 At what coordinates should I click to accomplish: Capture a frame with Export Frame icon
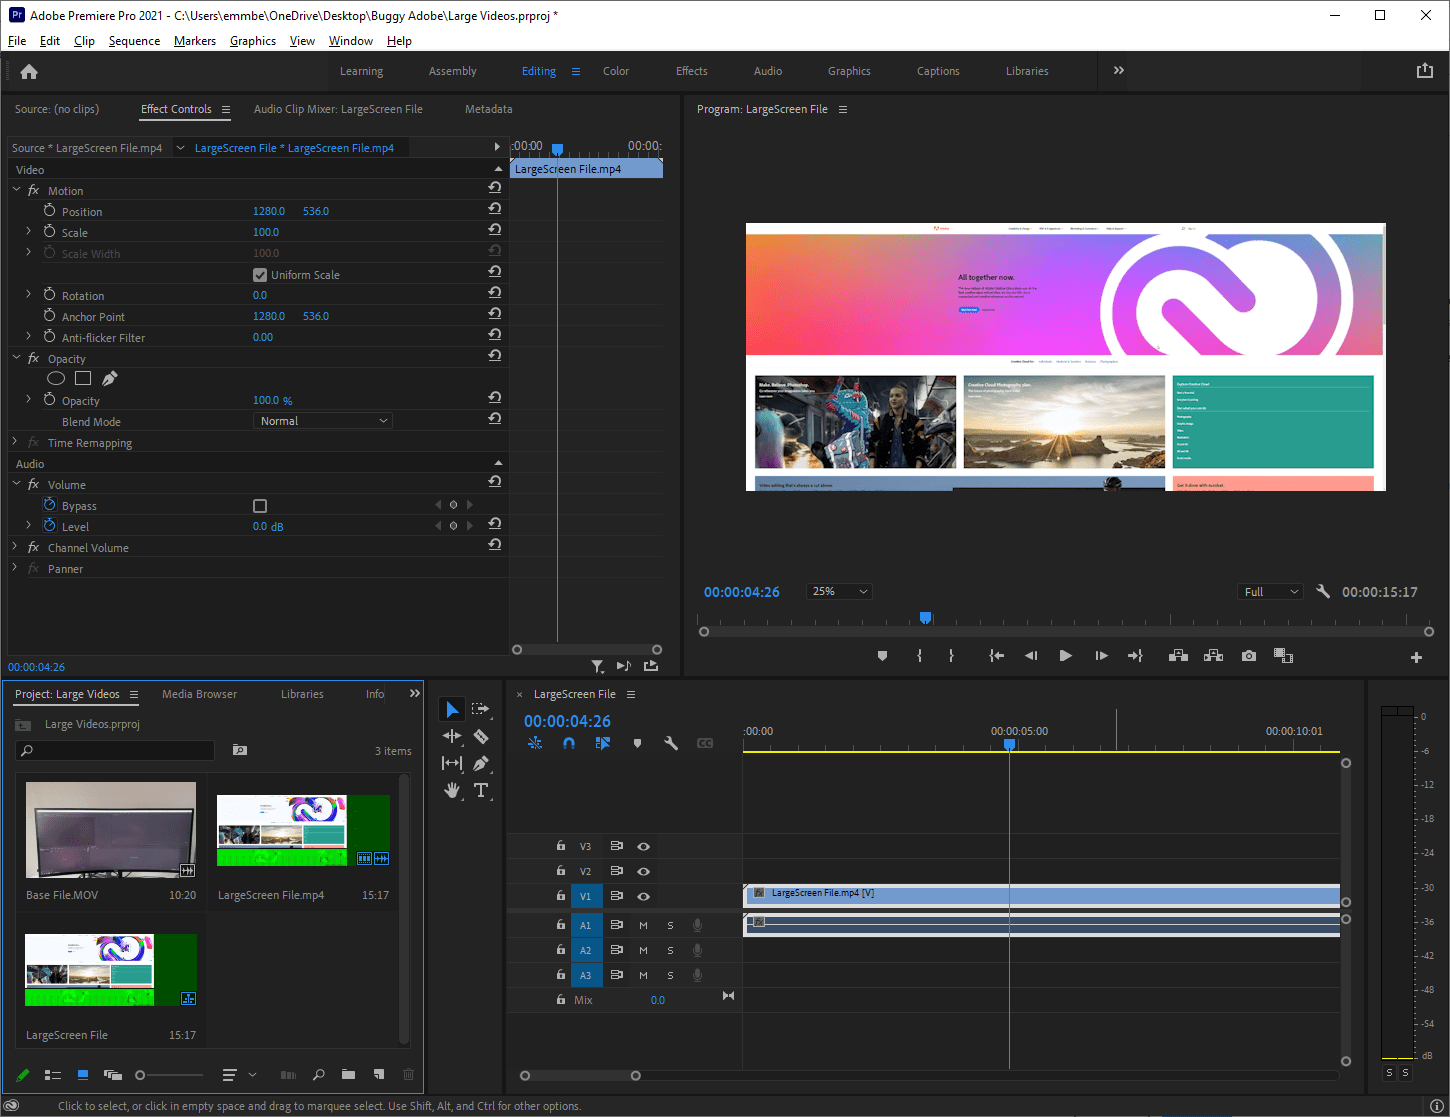[1248, 656]
